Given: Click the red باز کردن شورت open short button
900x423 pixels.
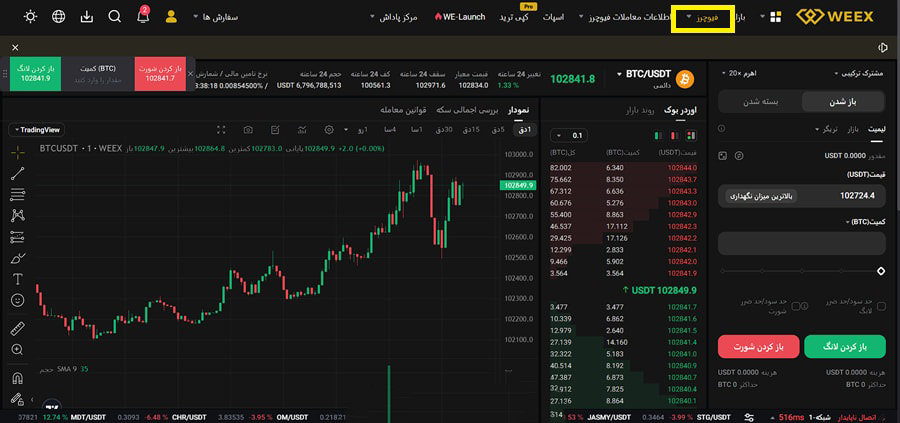Looking at the screenshot, I should click(758, 347).
